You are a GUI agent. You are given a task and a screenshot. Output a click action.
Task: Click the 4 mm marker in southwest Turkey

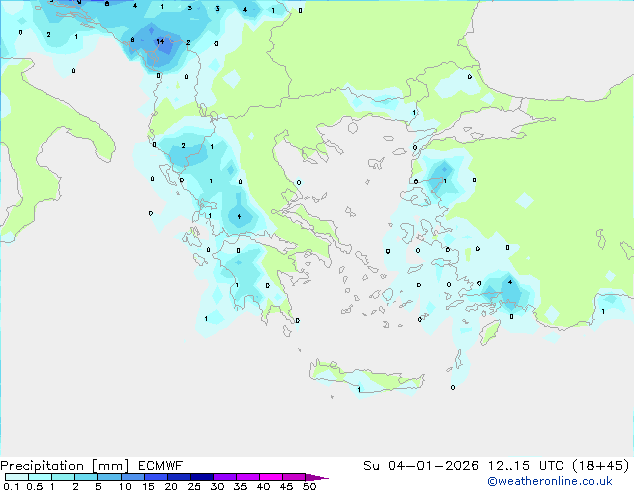(x=510, y=282)
